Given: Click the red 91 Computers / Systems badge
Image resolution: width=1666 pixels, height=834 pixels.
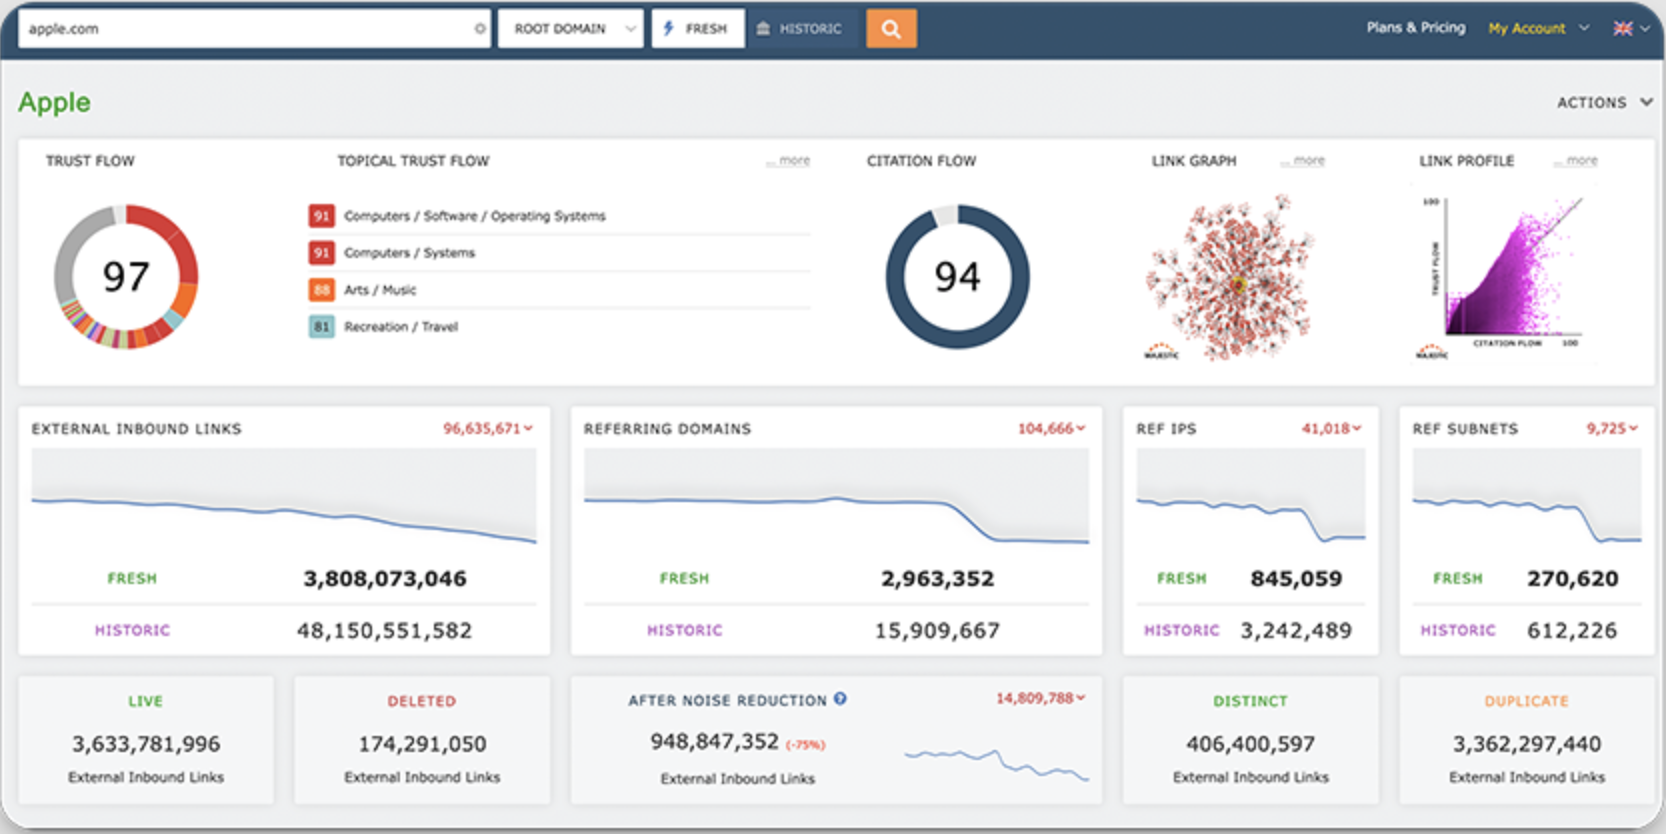Looking at the screenshot, I should [321, 253].
